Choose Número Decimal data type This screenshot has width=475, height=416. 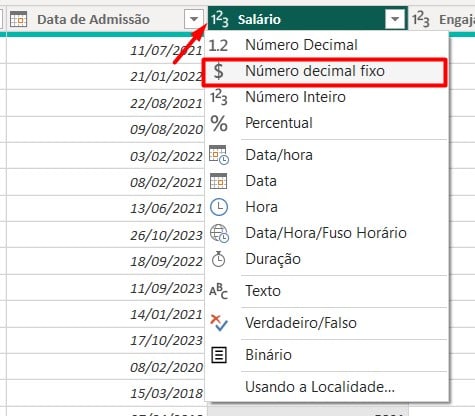(x=327, y=45)
